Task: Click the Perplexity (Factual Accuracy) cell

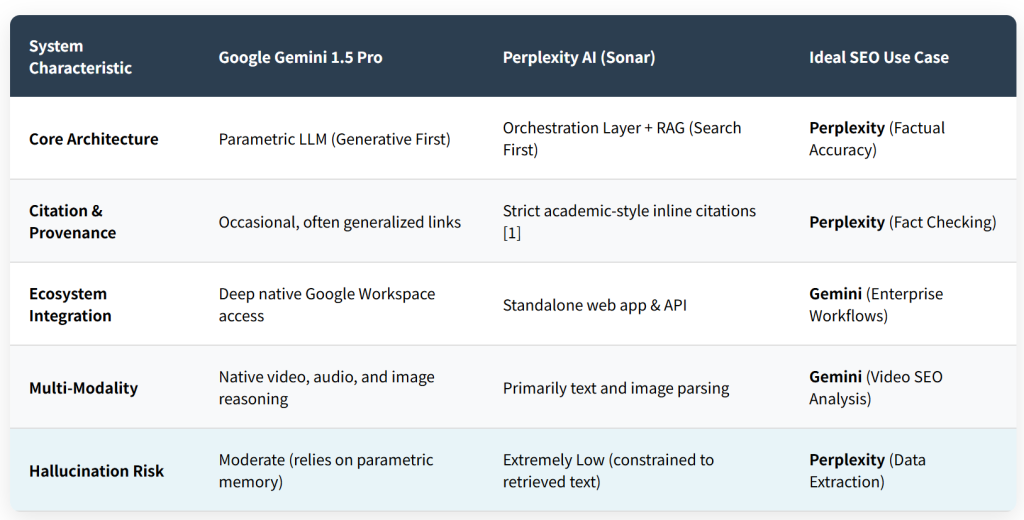Action: [x=876, y=138]
